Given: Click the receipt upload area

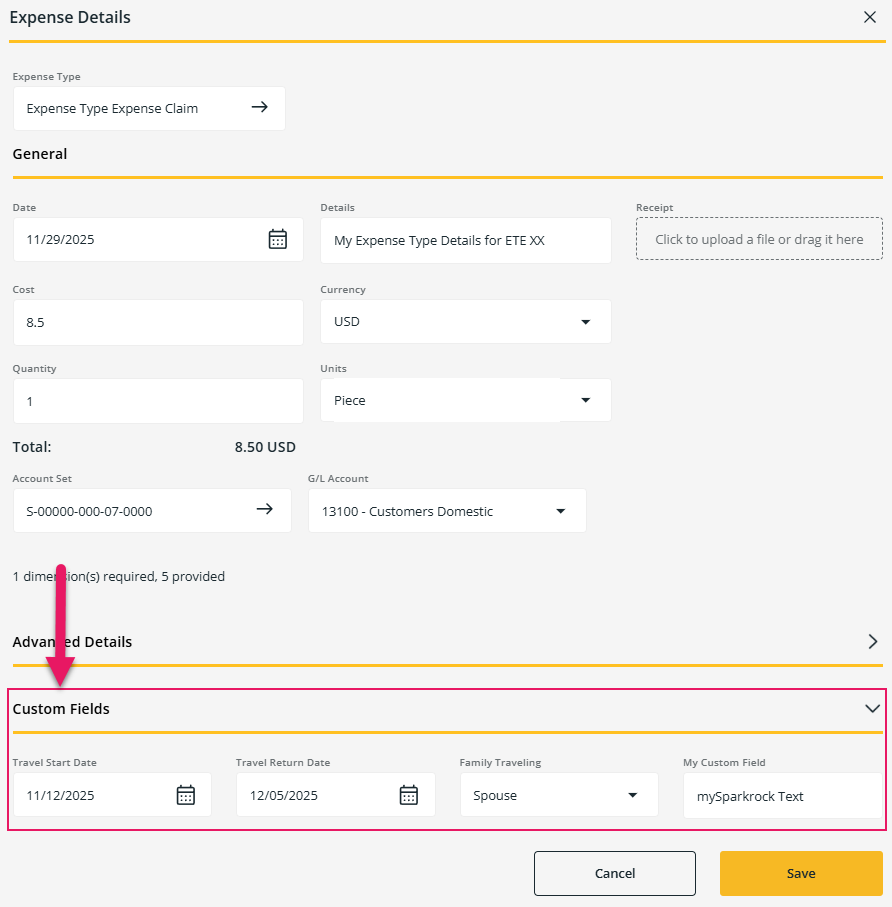Looking at the screenshot, I should coord(758,238).
